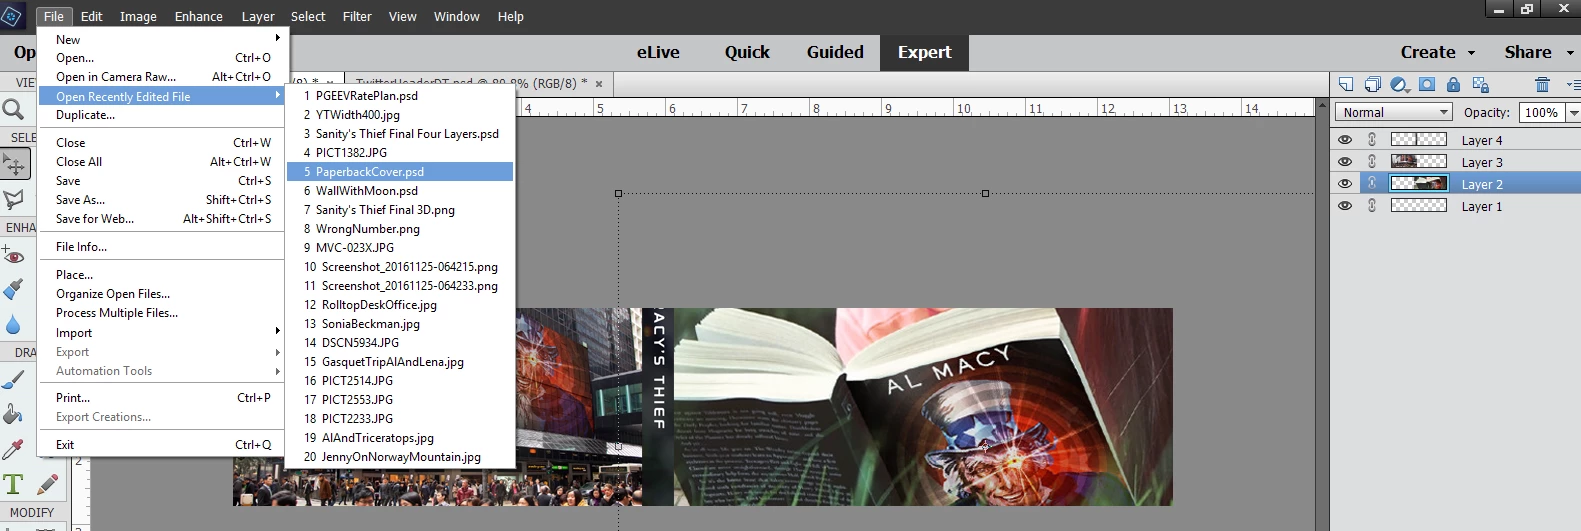Toggle link icon on Layer 3
The height and width of the screenshot is (531, 1581).
click(x=1372, y=162)
